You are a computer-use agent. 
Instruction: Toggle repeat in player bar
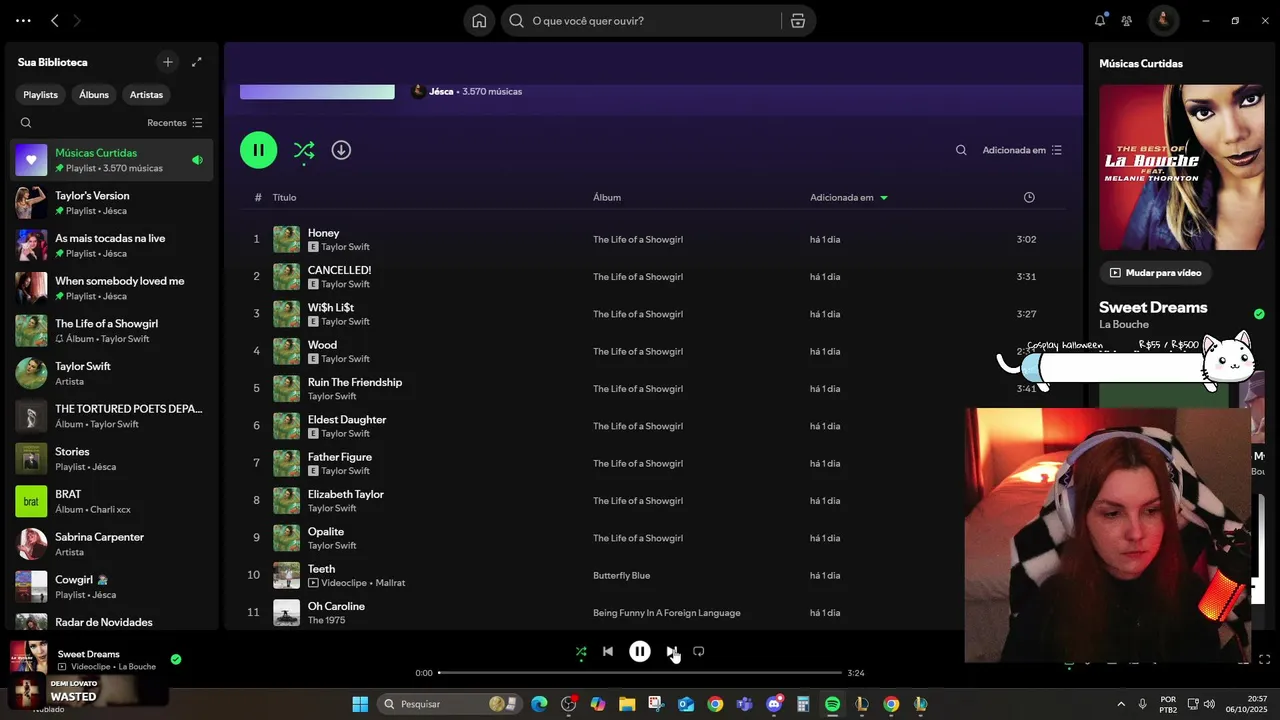point(699,652)
